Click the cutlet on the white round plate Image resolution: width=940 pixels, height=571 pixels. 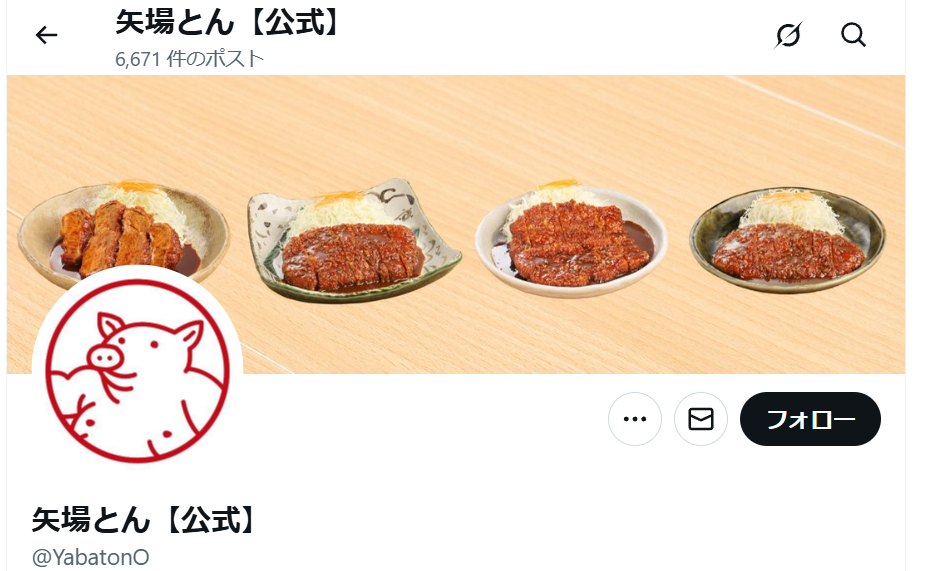(x=576, y=242)
